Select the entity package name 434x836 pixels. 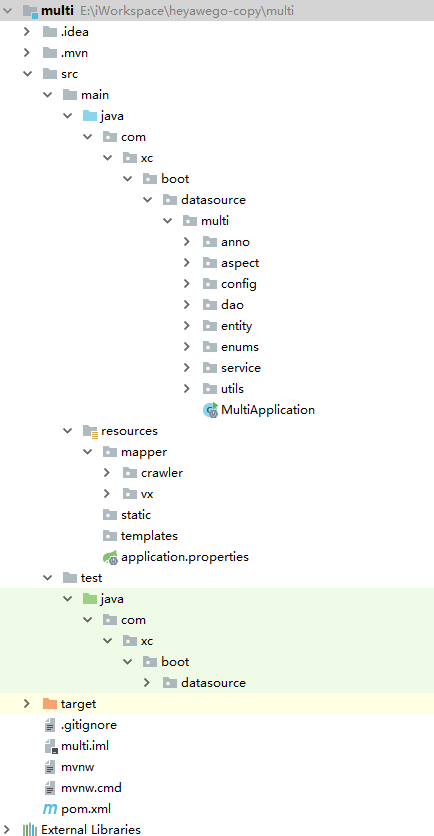[237, 326]
